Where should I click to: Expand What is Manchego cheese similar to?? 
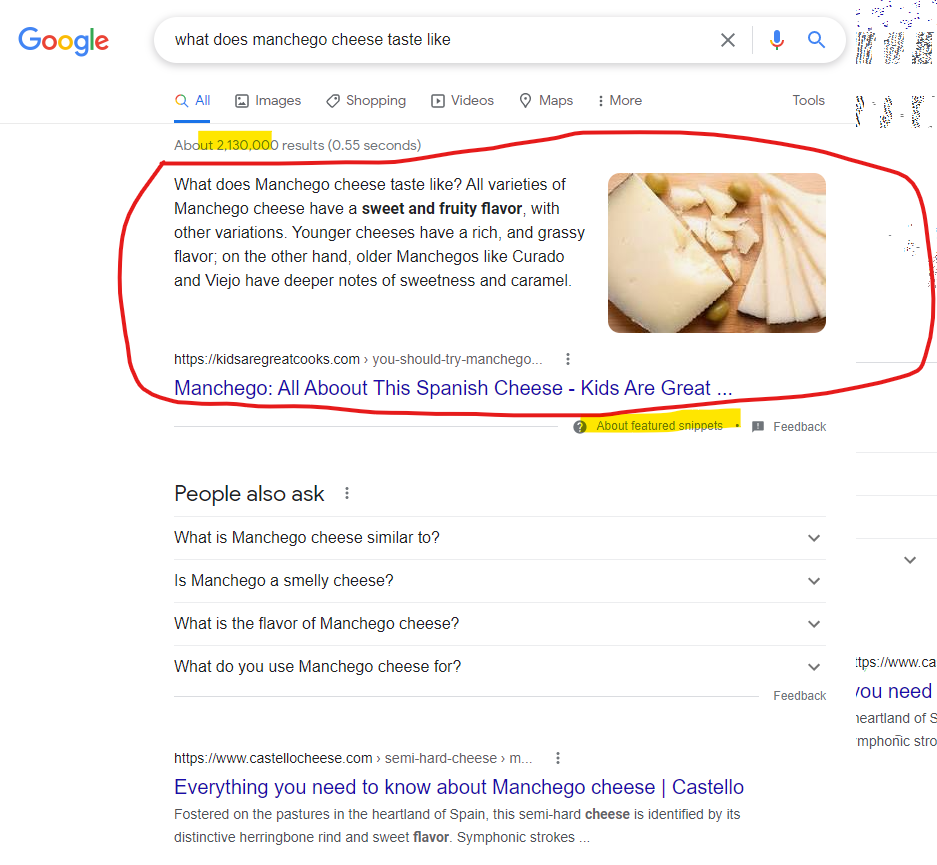500,538
